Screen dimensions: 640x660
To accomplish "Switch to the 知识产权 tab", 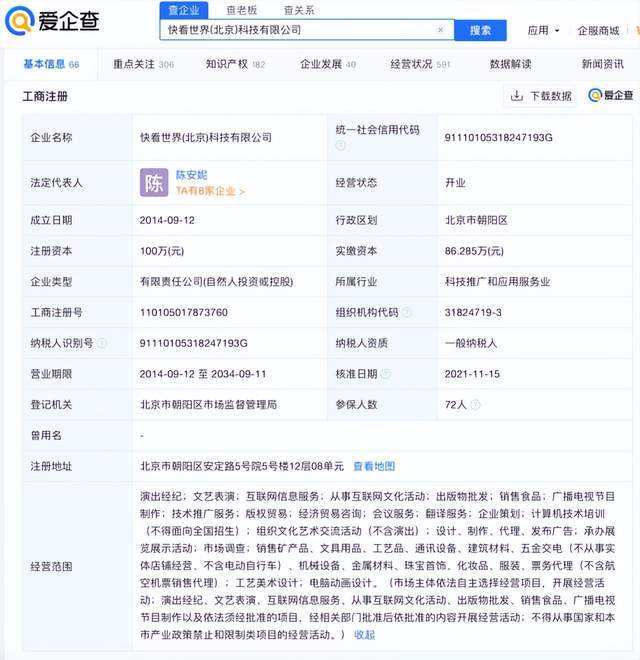I will 235,64.
